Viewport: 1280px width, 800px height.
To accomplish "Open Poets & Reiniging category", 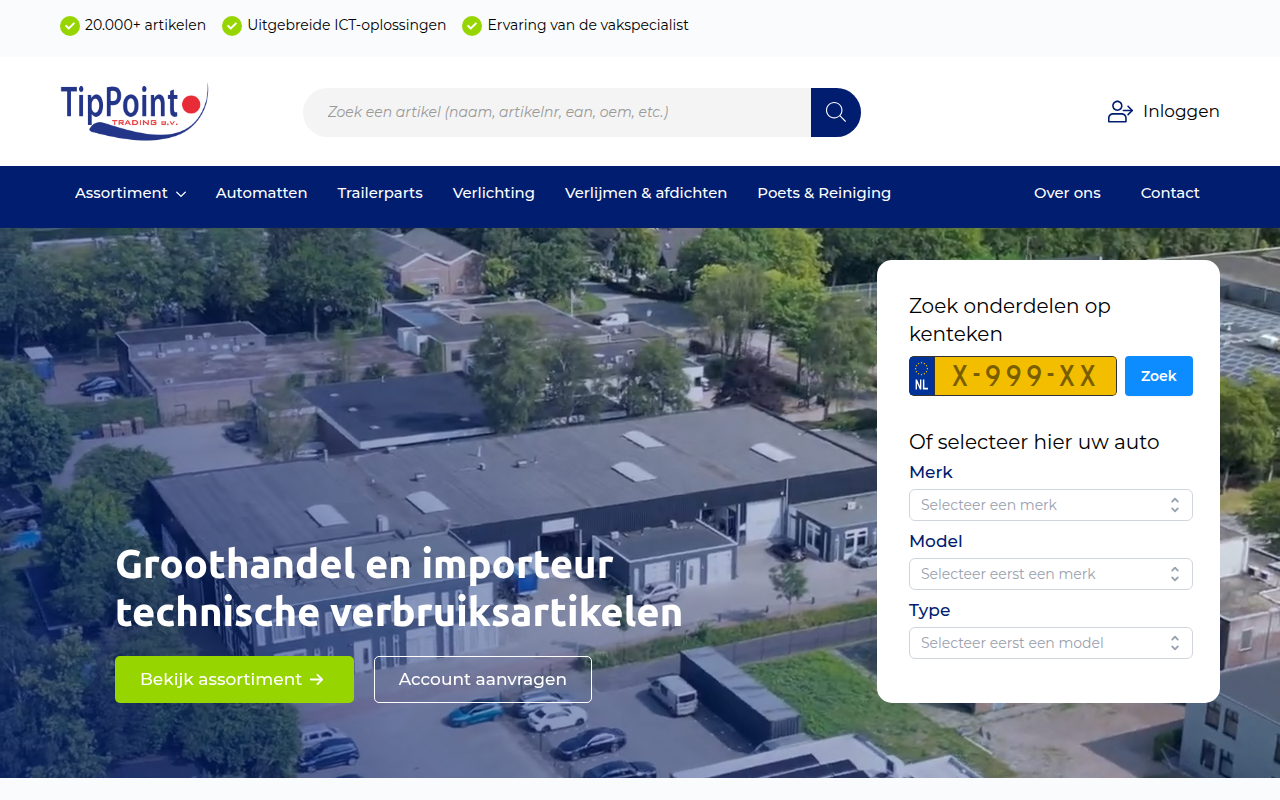I will pos(824,193).
